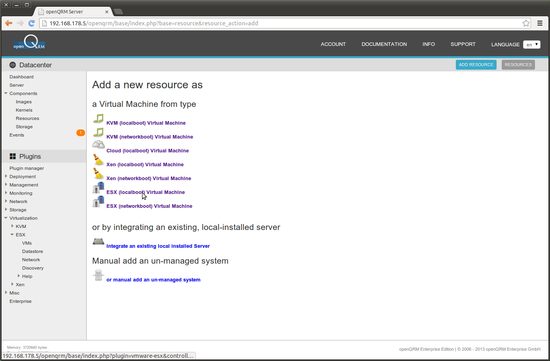
Task: Select Datastore under the ESX tree
Action: click(32, 251)
